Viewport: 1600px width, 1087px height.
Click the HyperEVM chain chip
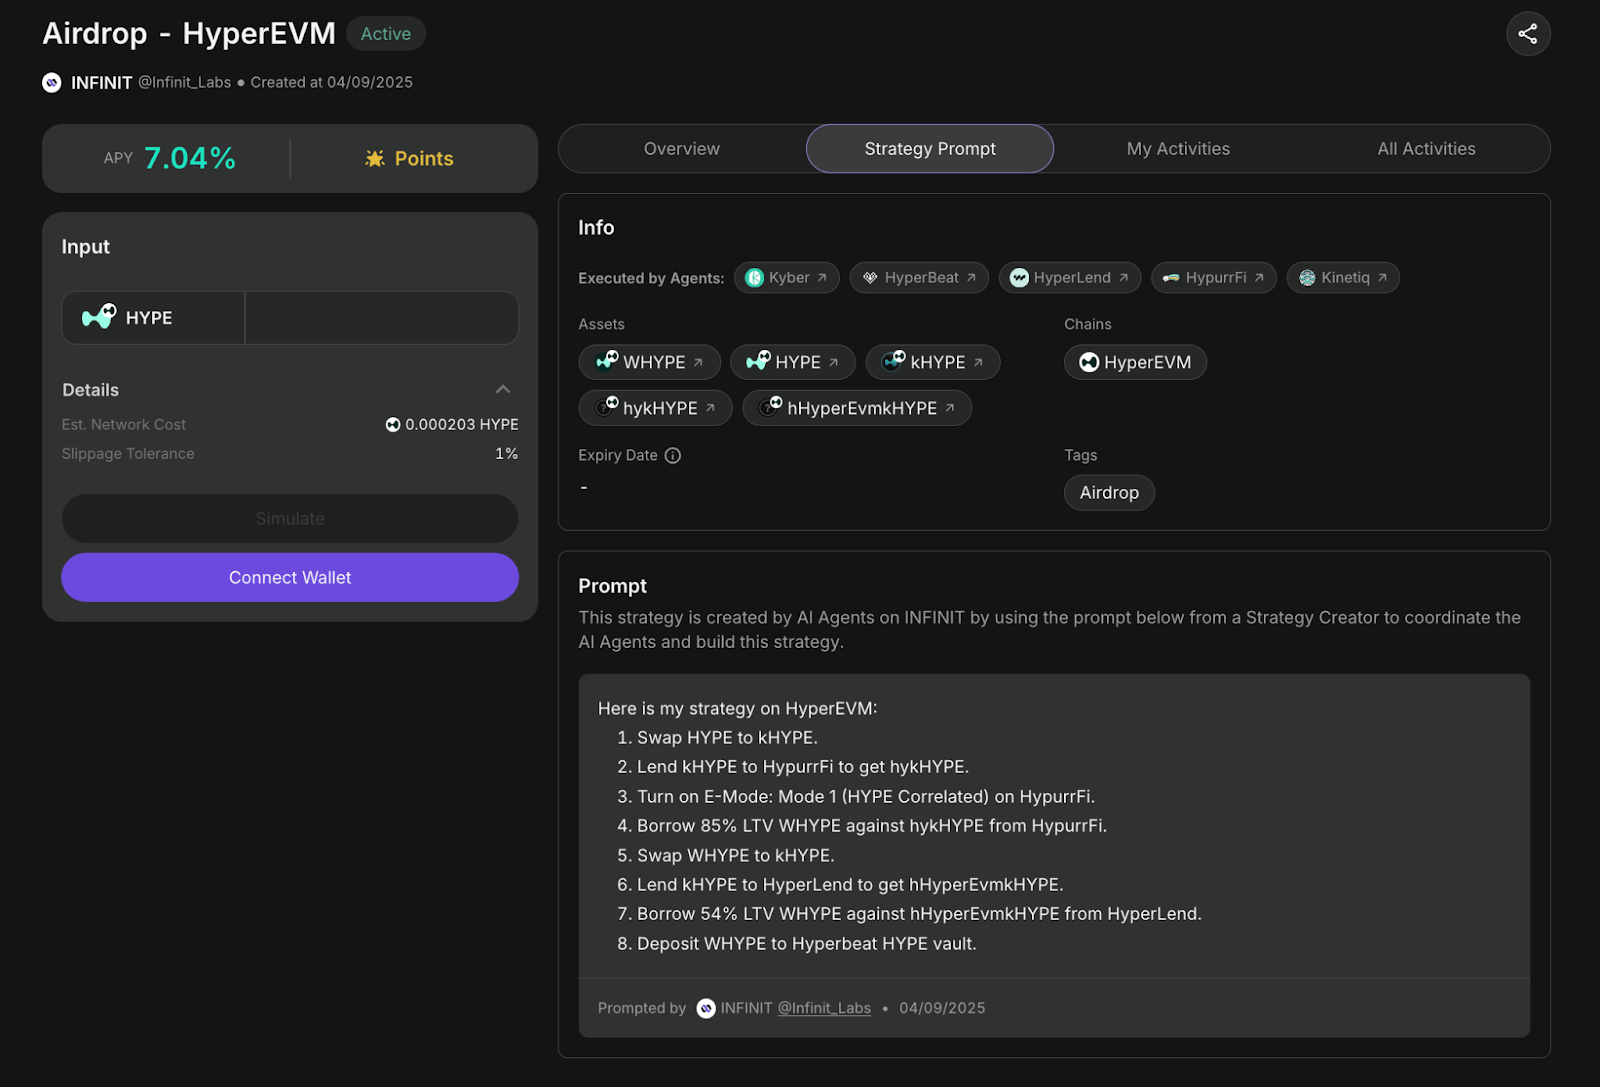point(1135,362)
